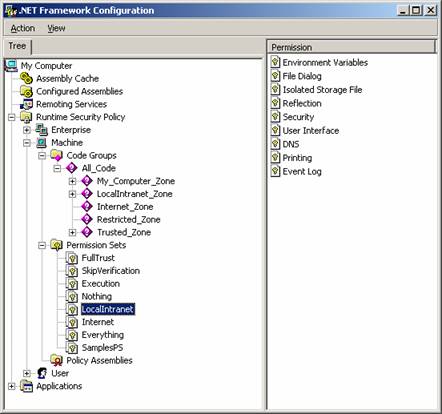Click the Internet_Zone diamond icon
Image resolution: width=442 pixels, height=414 pixels.
click(87, 207)
